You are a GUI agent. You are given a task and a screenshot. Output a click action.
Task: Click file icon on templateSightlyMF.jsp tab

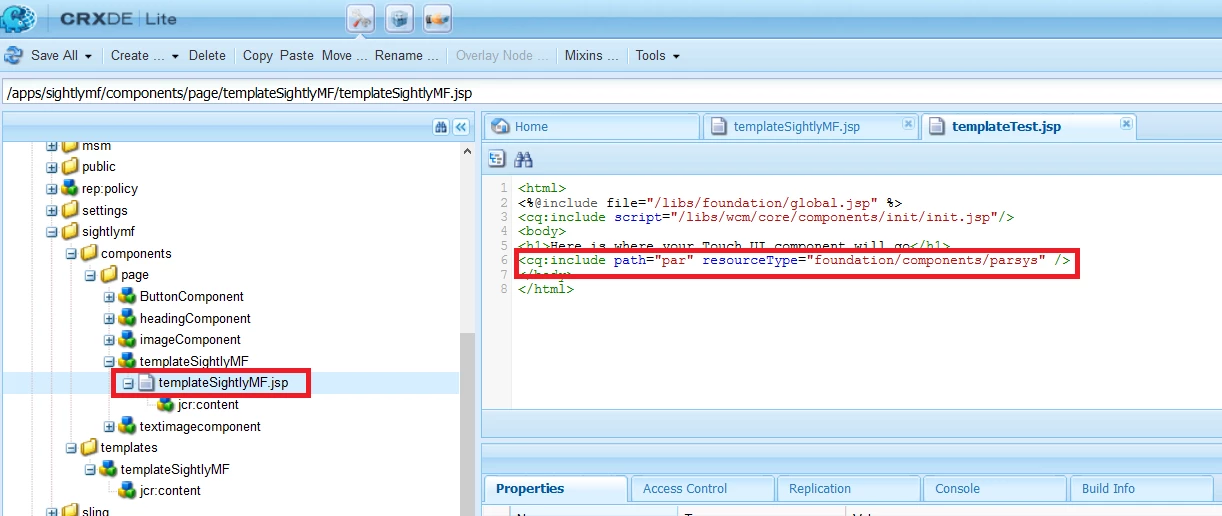pos(720,126)
